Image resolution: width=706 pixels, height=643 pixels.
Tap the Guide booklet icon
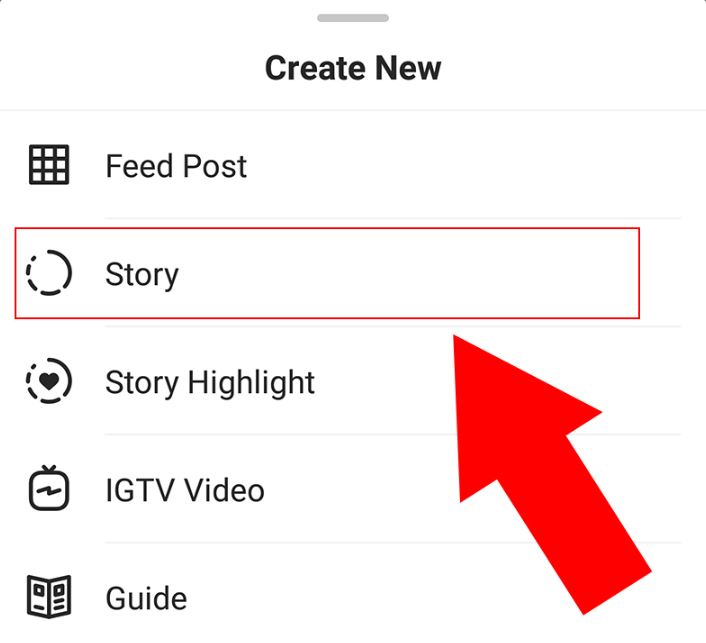coord(49,597)
